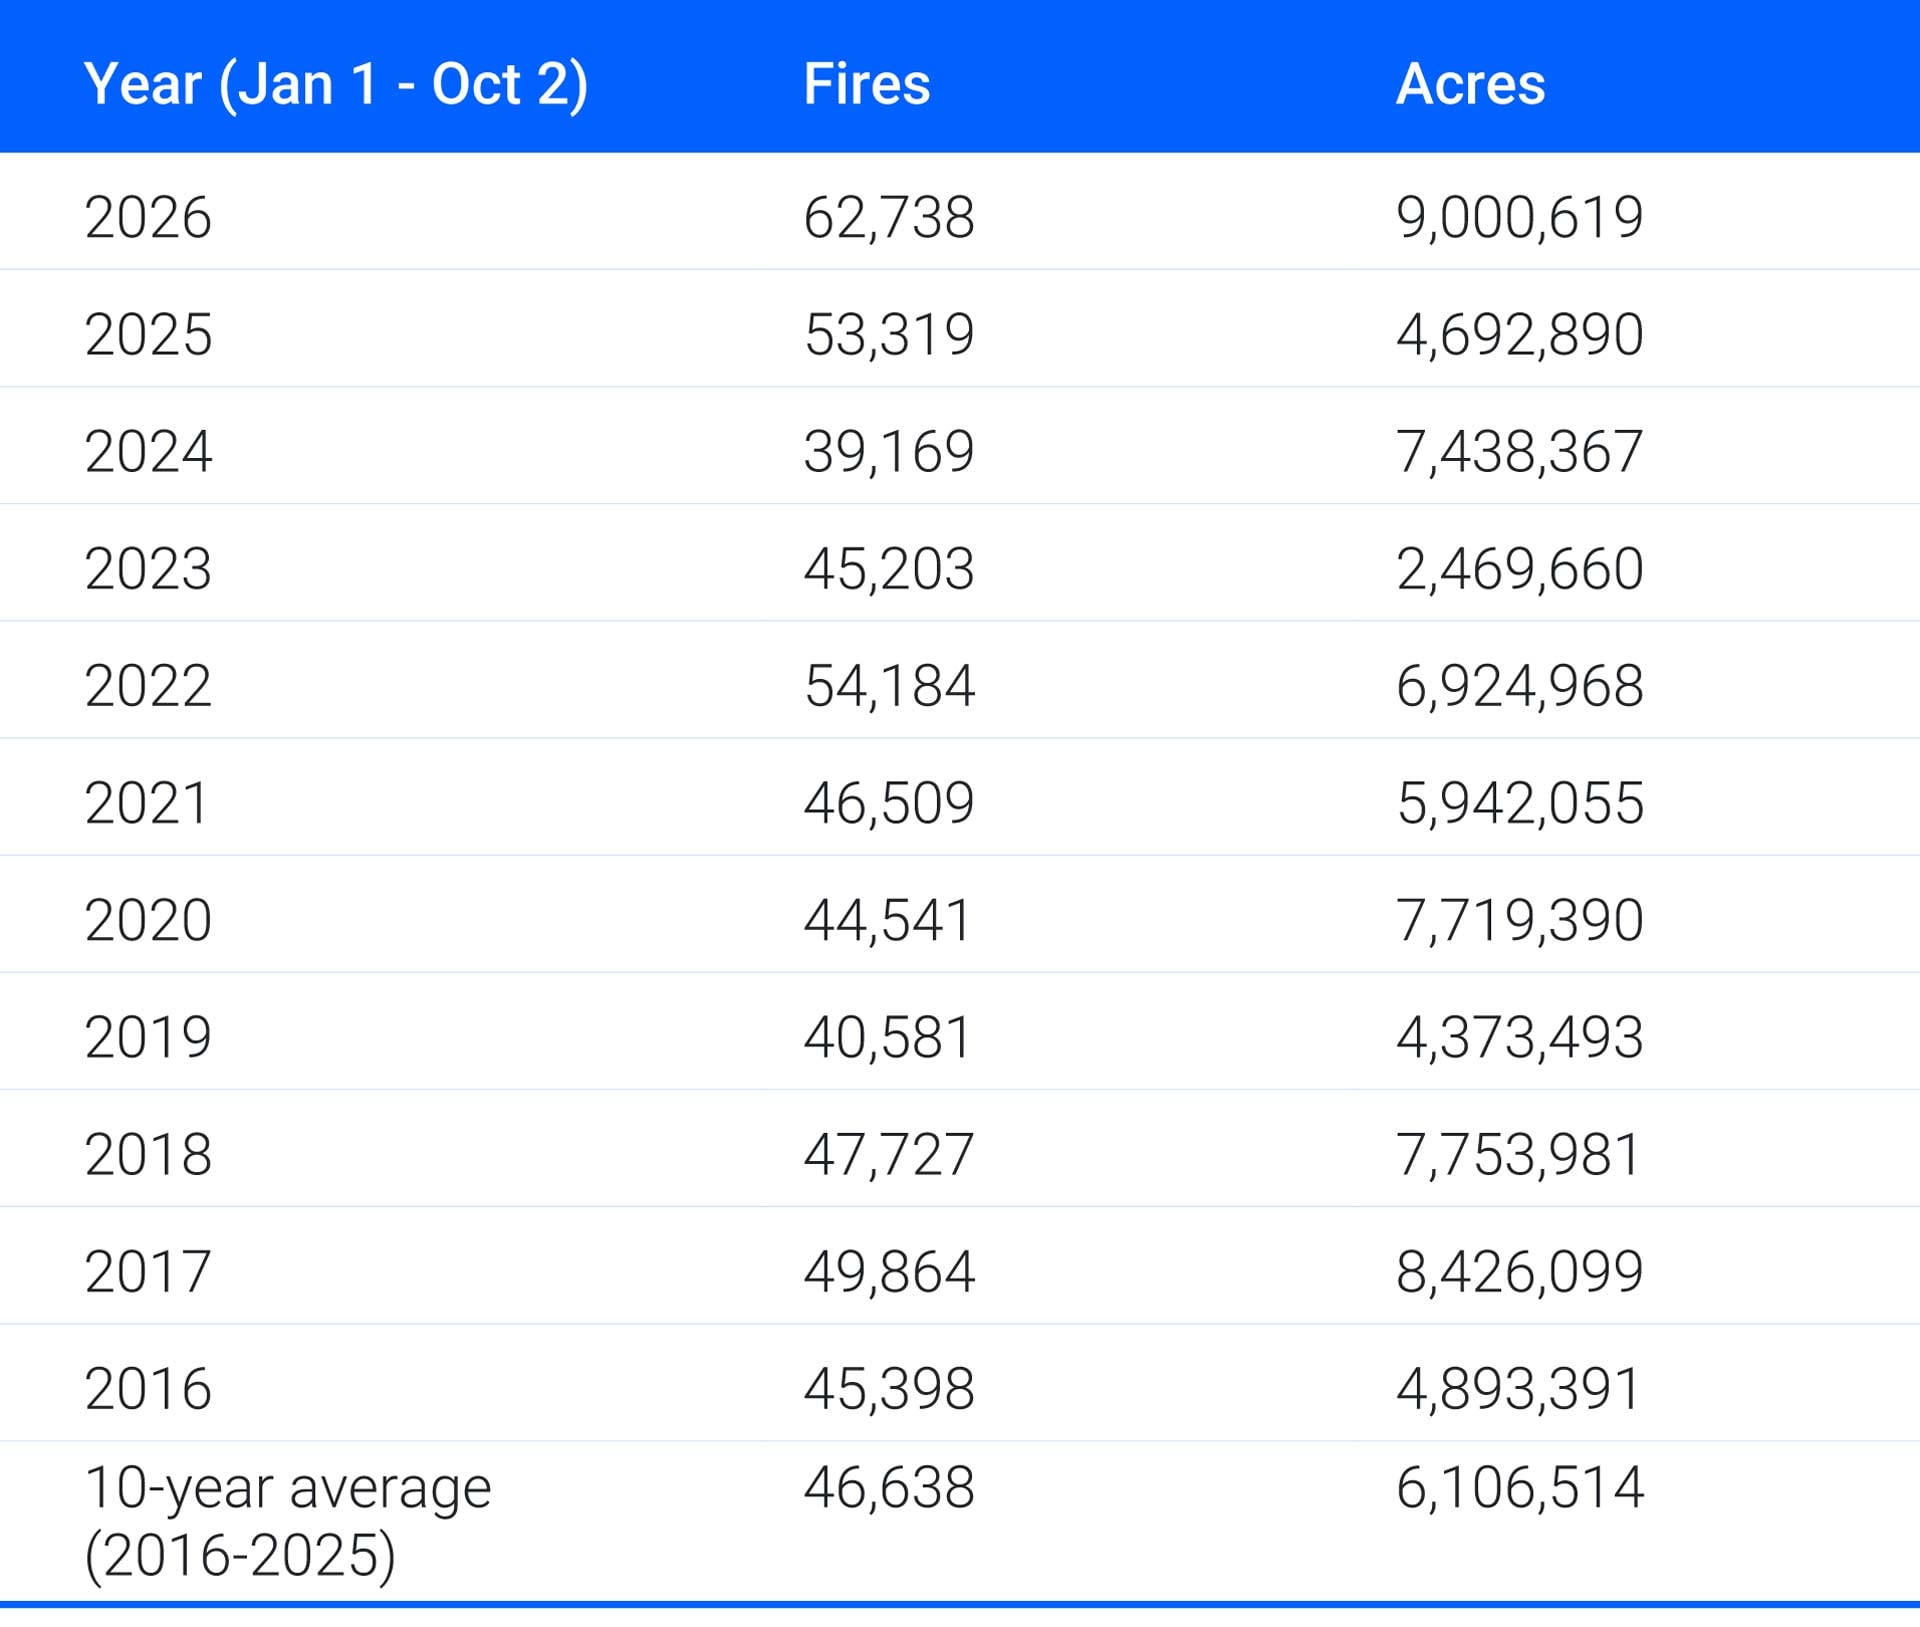Select the acres value '7,719,390'

[1520, 920]
